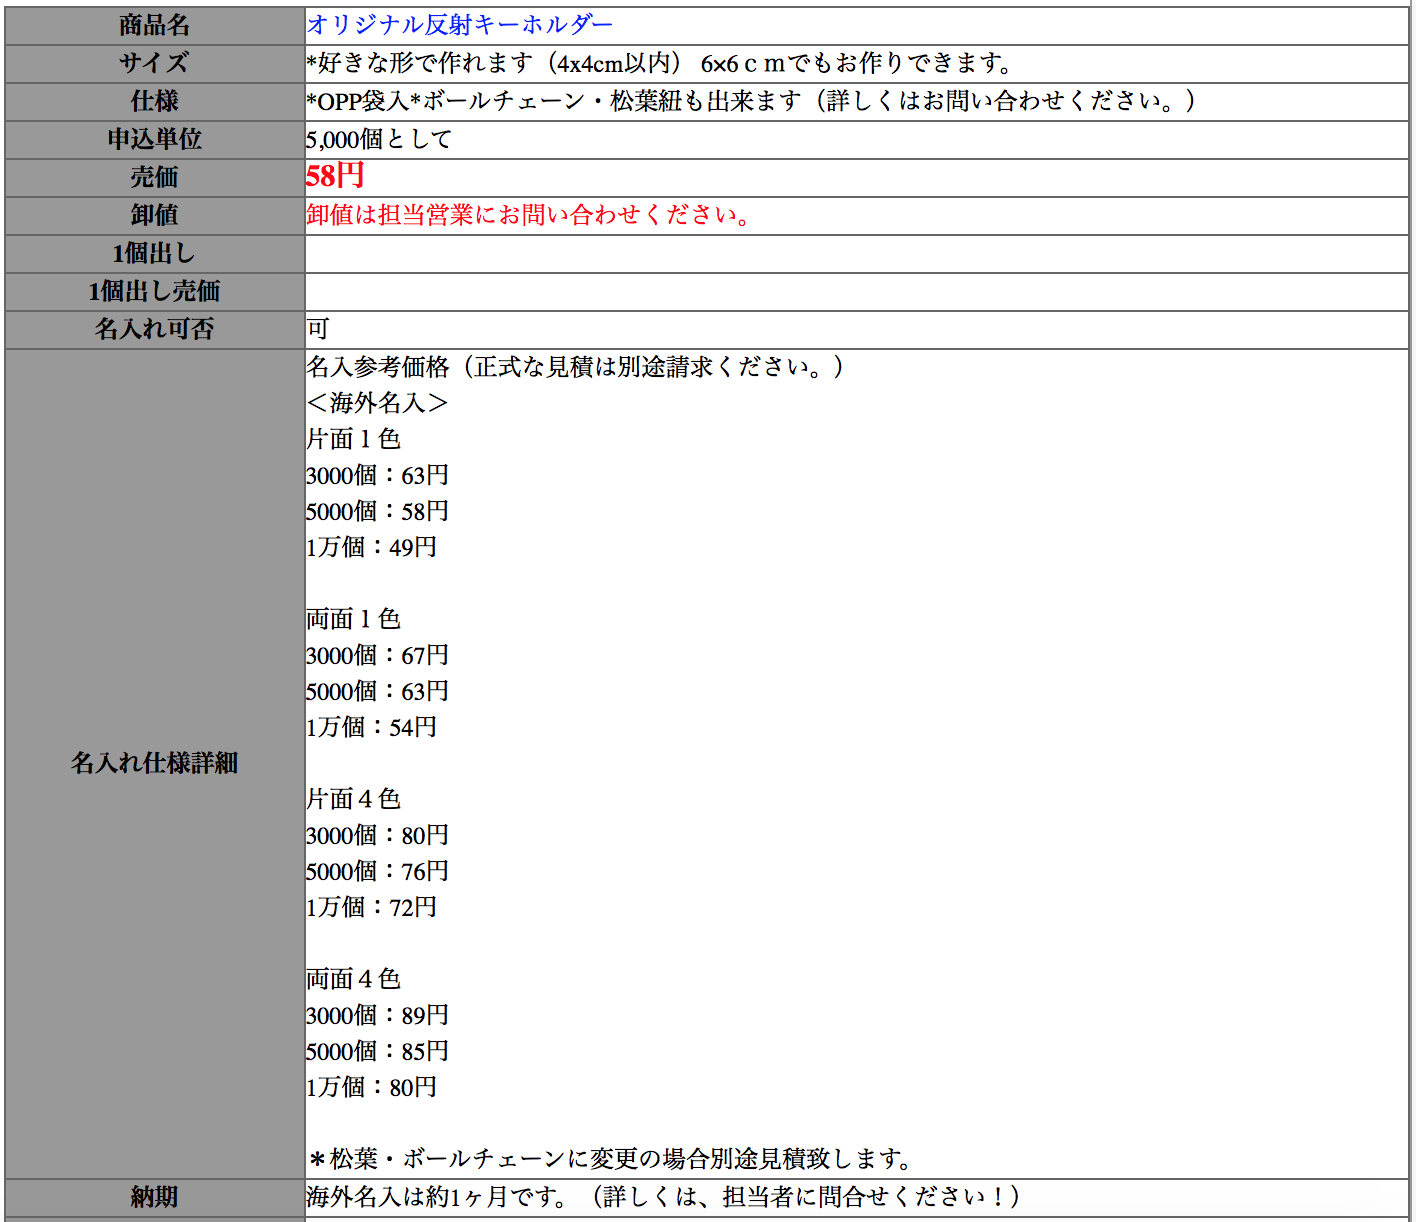Click the 5000個：58円 line
Viewport: 1416px width, 1222px height.
click(x=377, y=511)
